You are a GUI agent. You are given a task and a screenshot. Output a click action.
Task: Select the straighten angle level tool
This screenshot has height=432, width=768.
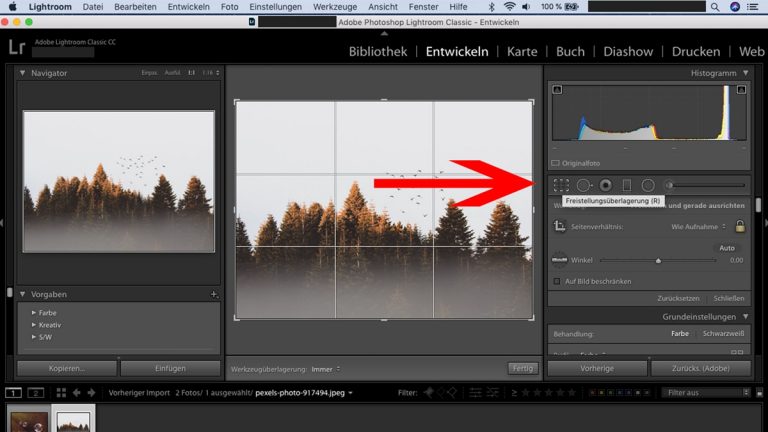coord(560,260)
